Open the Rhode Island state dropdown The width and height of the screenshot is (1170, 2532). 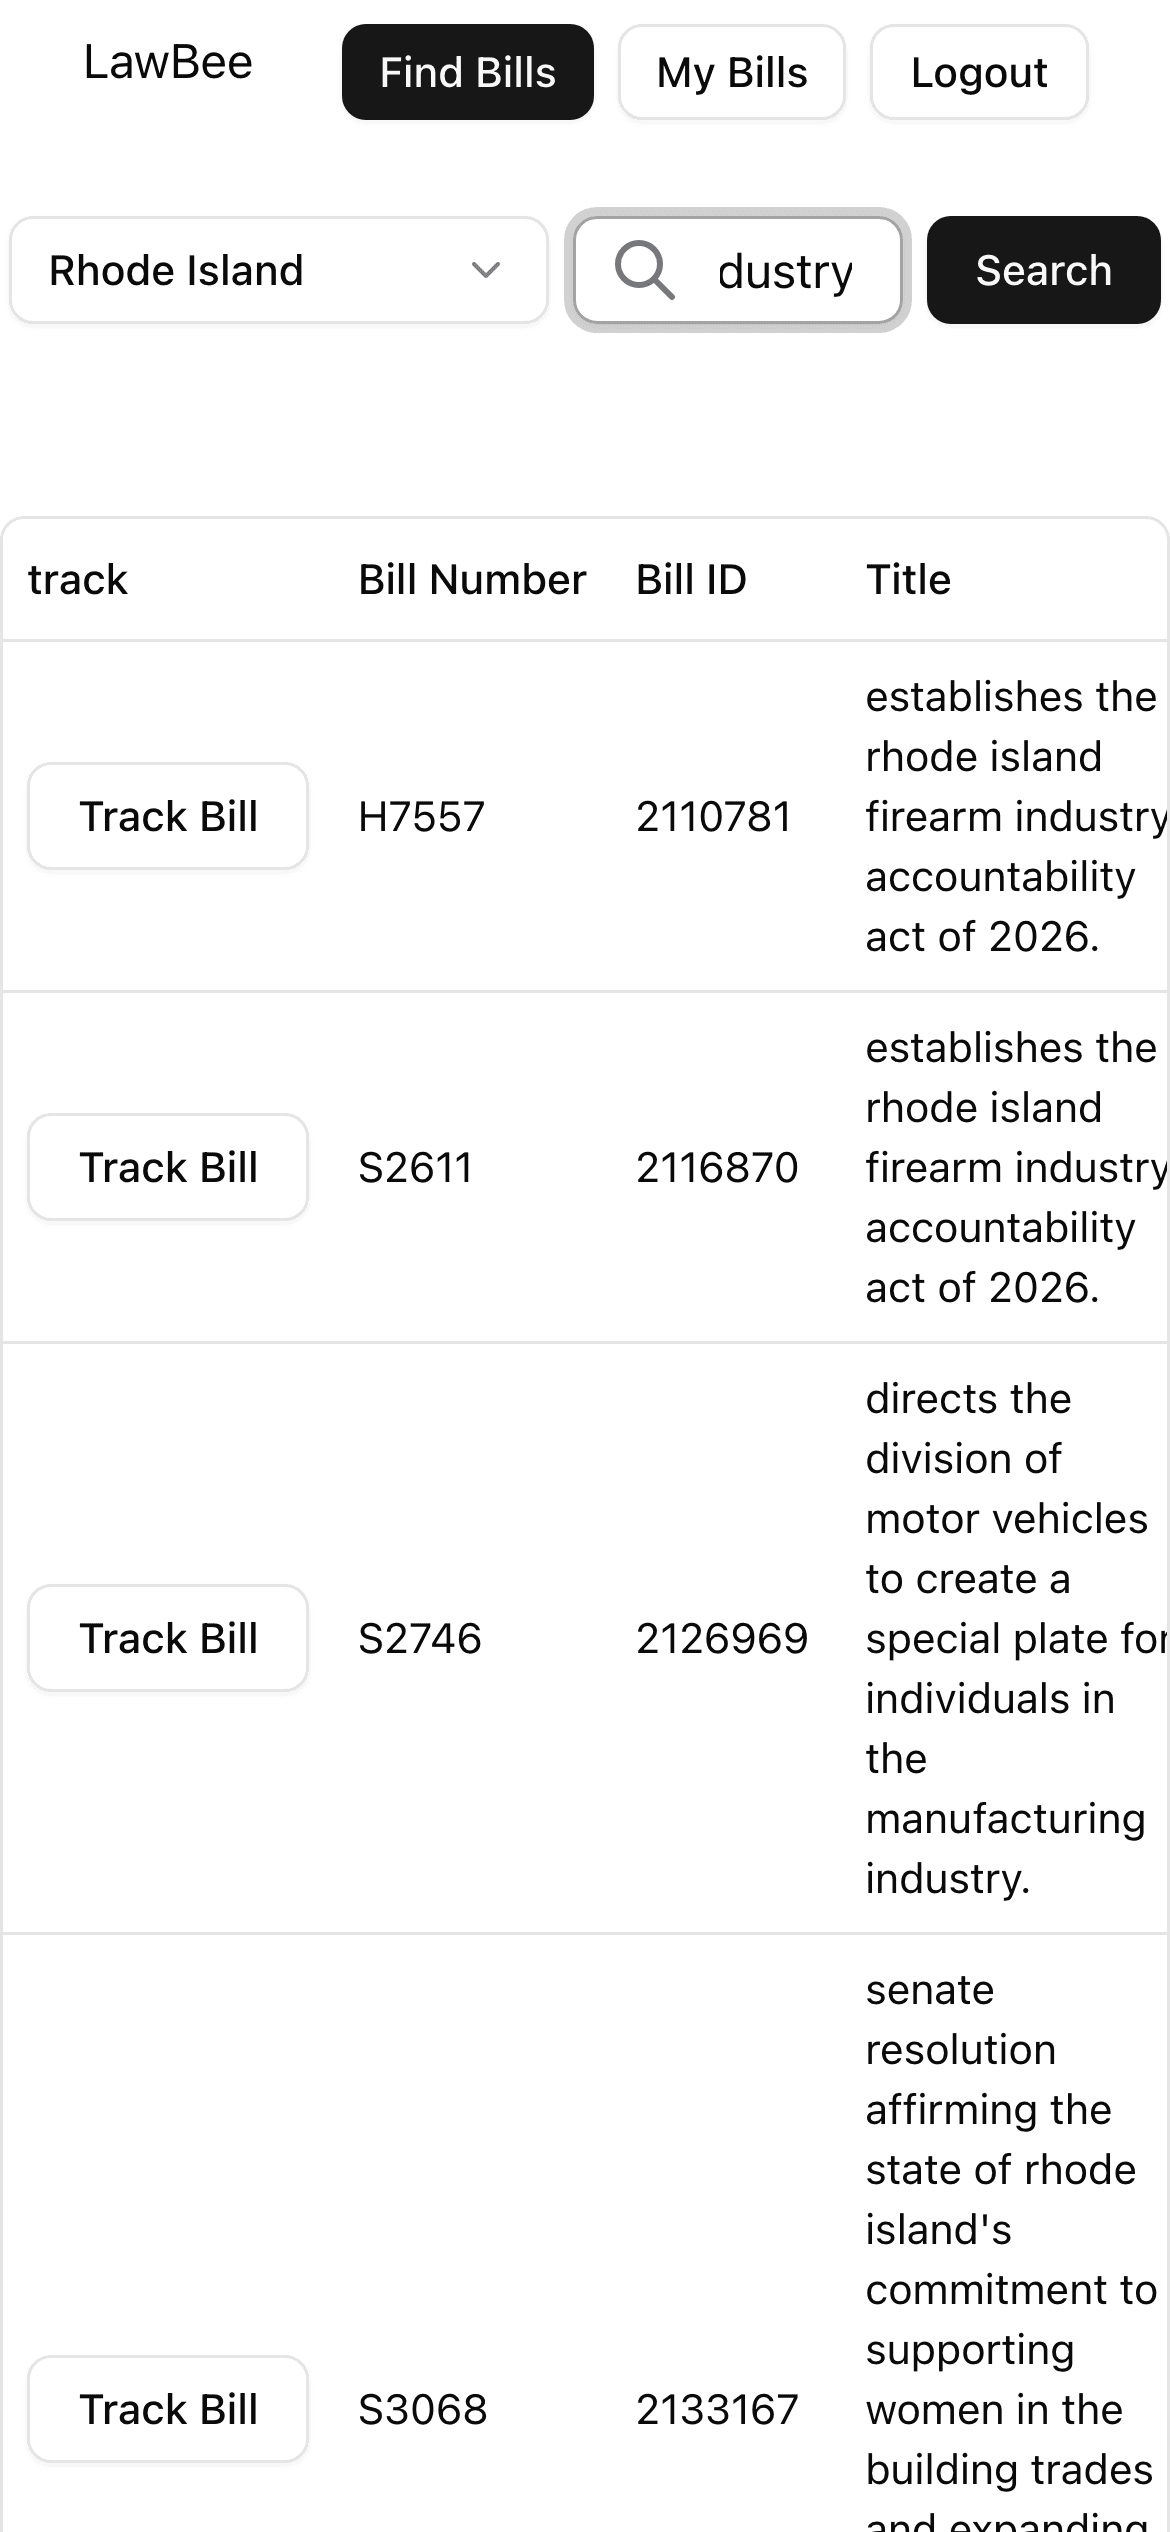[278, 270]
